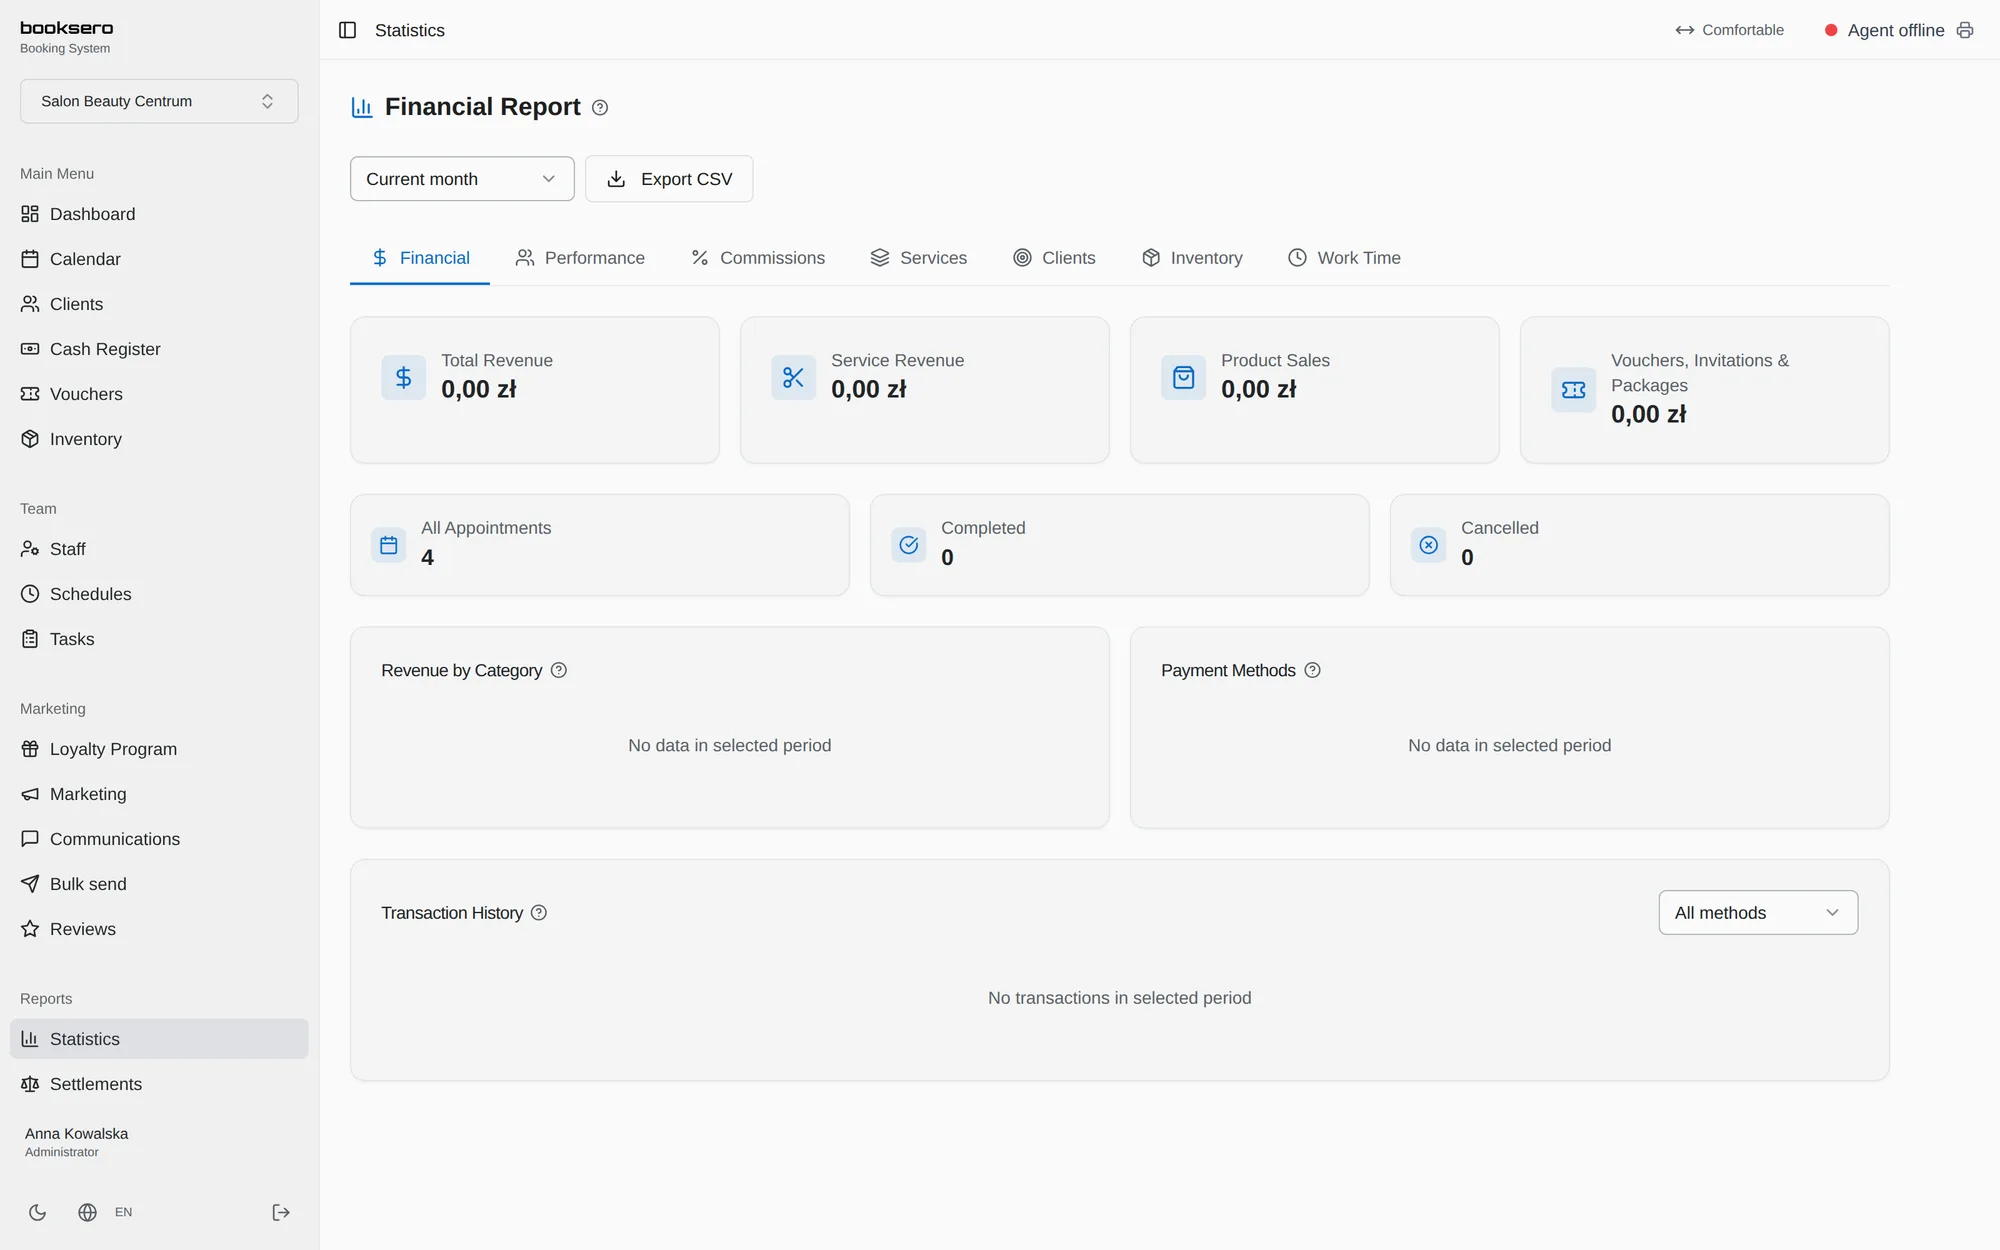Open Marketing sidebar item
The width and height of the screenshot is (2000, 1250).
click(x=159, y=794)
